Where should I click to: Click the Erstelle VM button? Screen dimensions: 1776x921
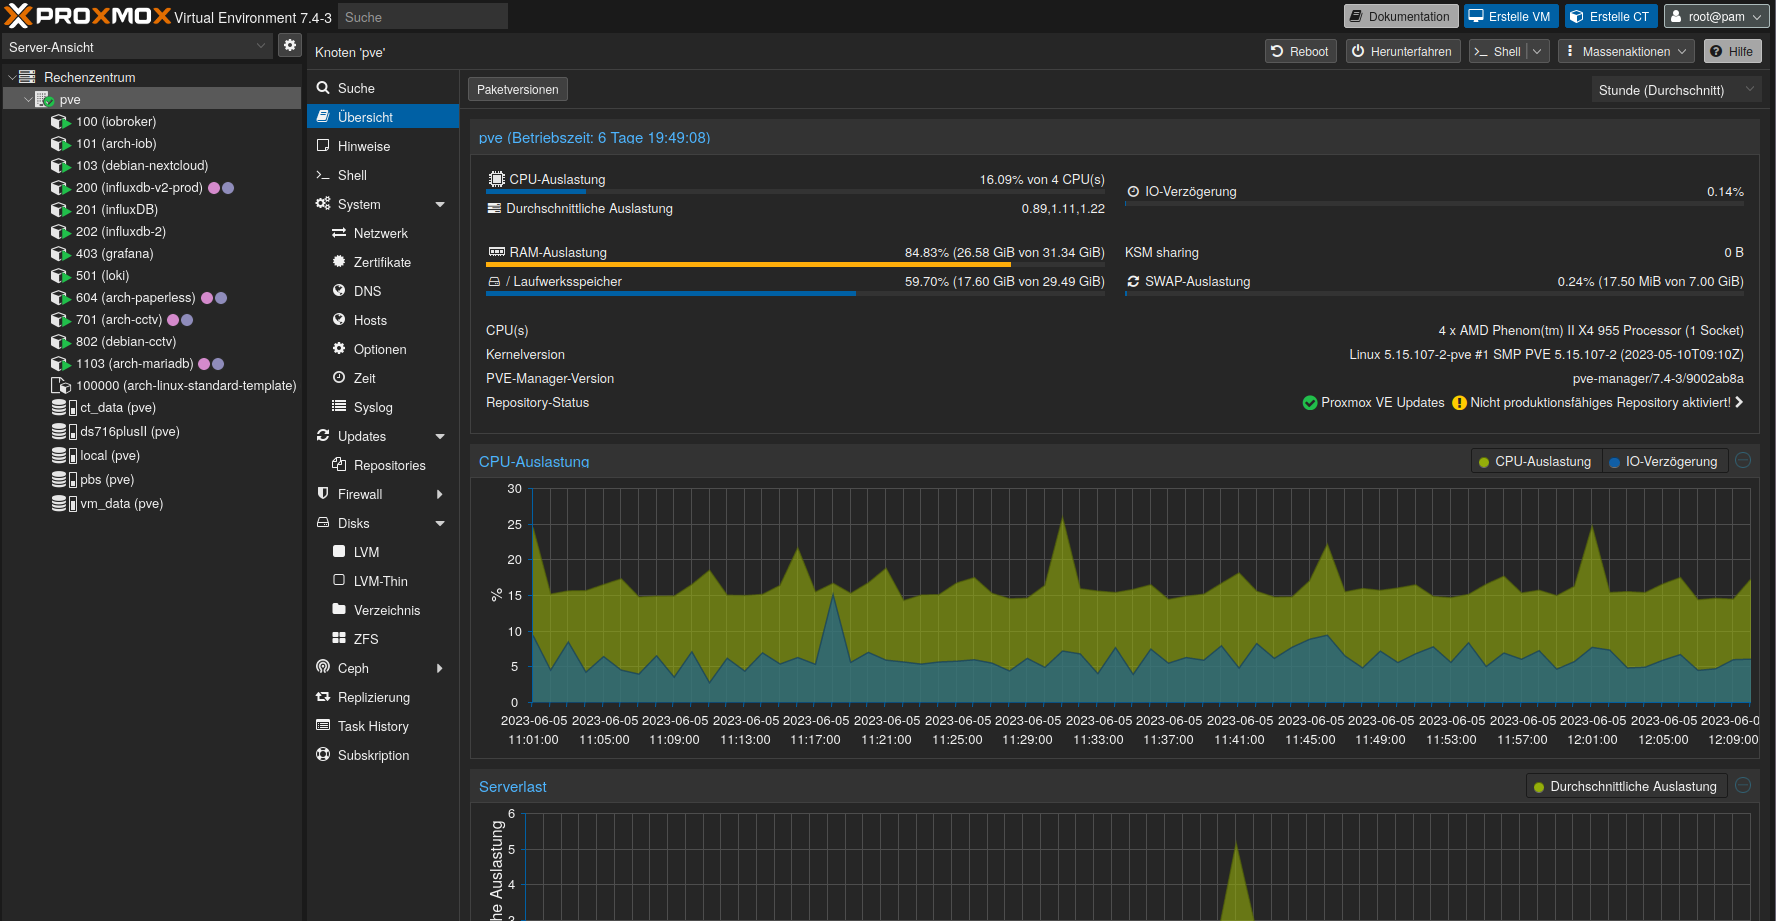tap(1510, 17)
